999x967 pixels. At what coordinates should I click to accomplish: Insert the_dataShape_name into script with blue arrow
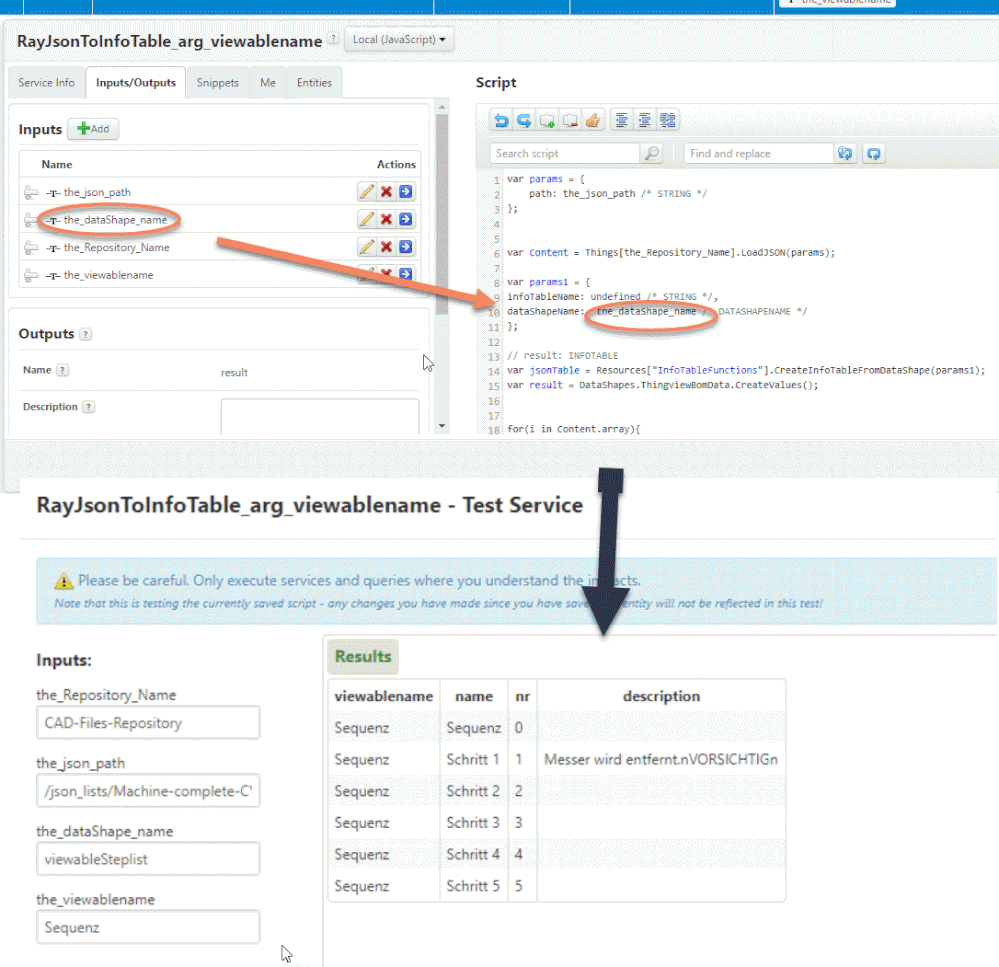pos(406,219)
